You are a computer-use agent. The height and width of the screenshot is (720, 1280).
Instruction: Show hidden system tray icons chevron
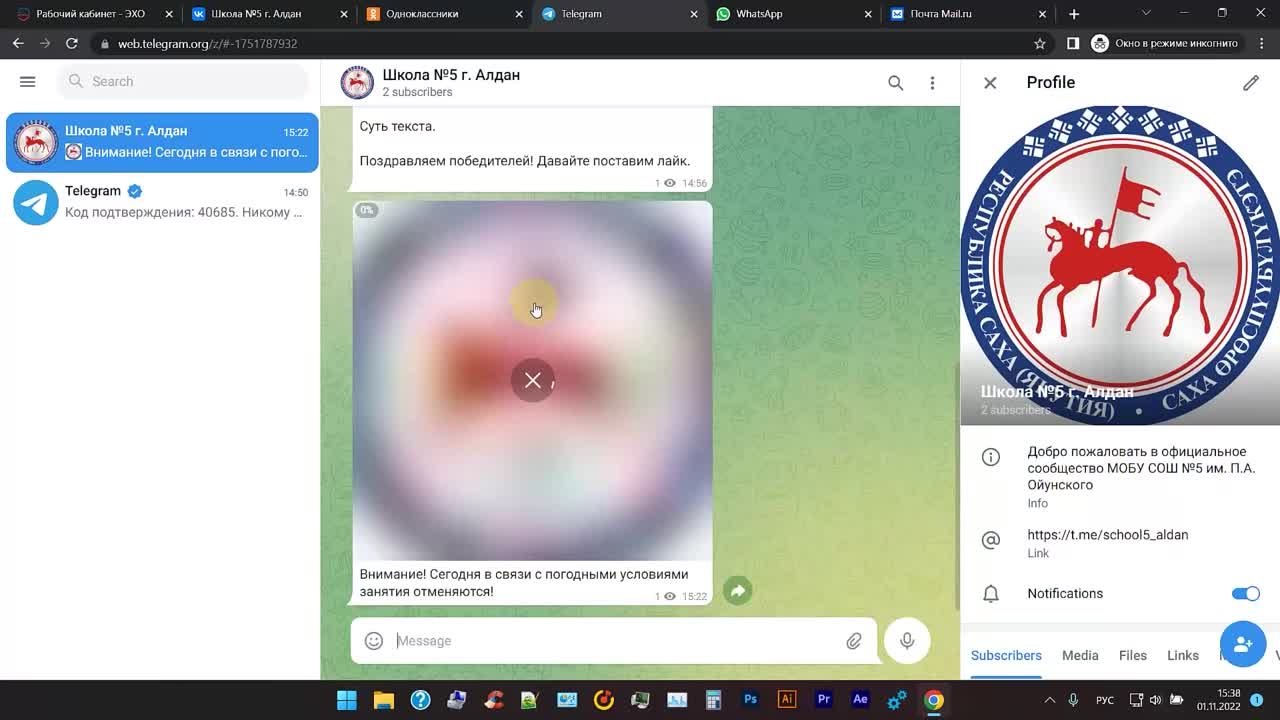(x=1049, y=700)
